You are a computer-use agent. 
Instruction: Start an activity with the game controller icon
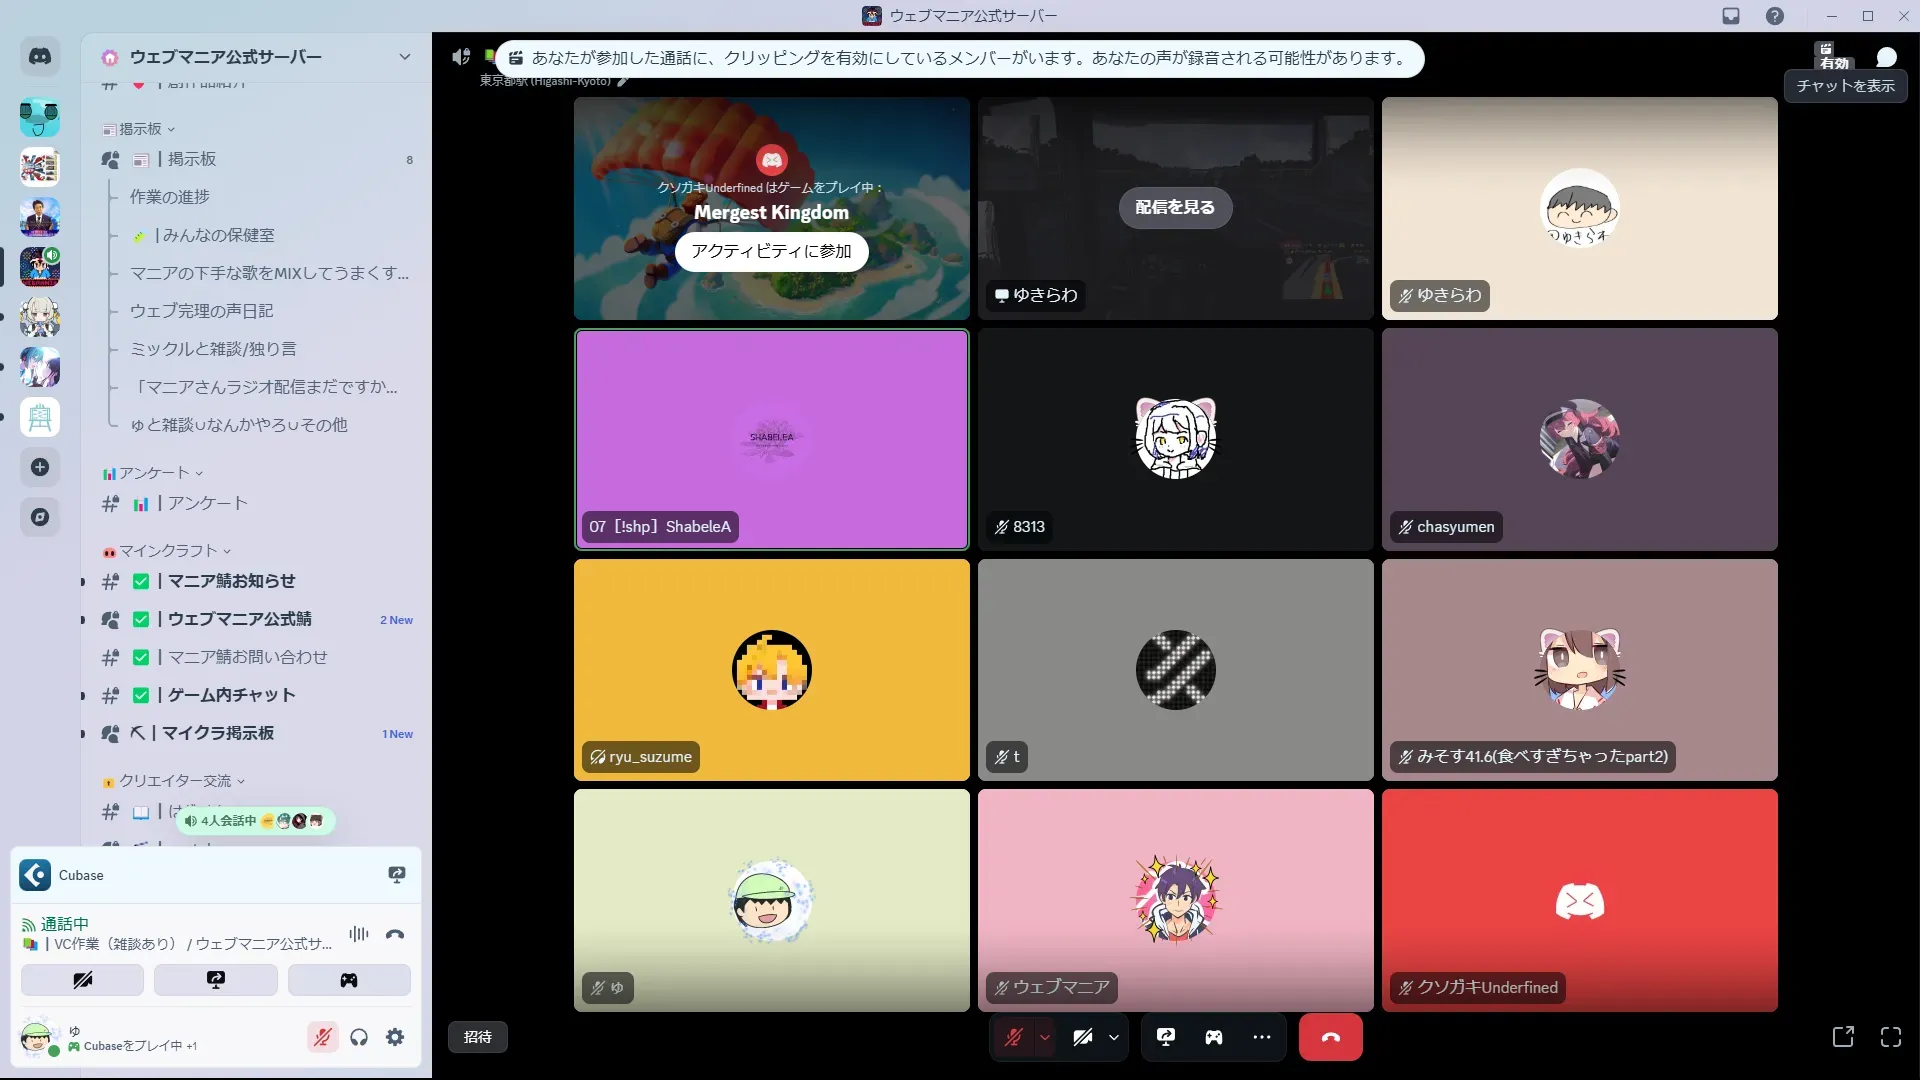pyautogui.click(x=1214, y=1037)
